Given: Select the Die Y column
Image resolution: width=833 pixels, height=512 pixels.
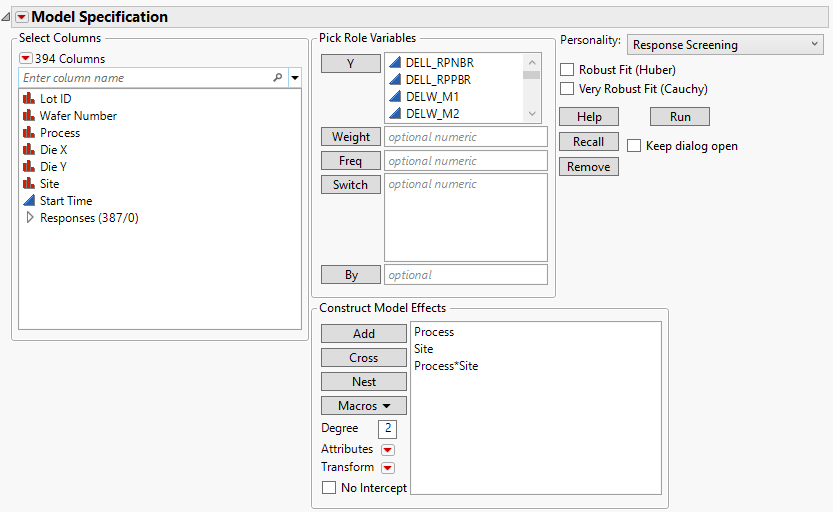Looking at the screenshot, I should pyautogui.click(x=53, y=167).
